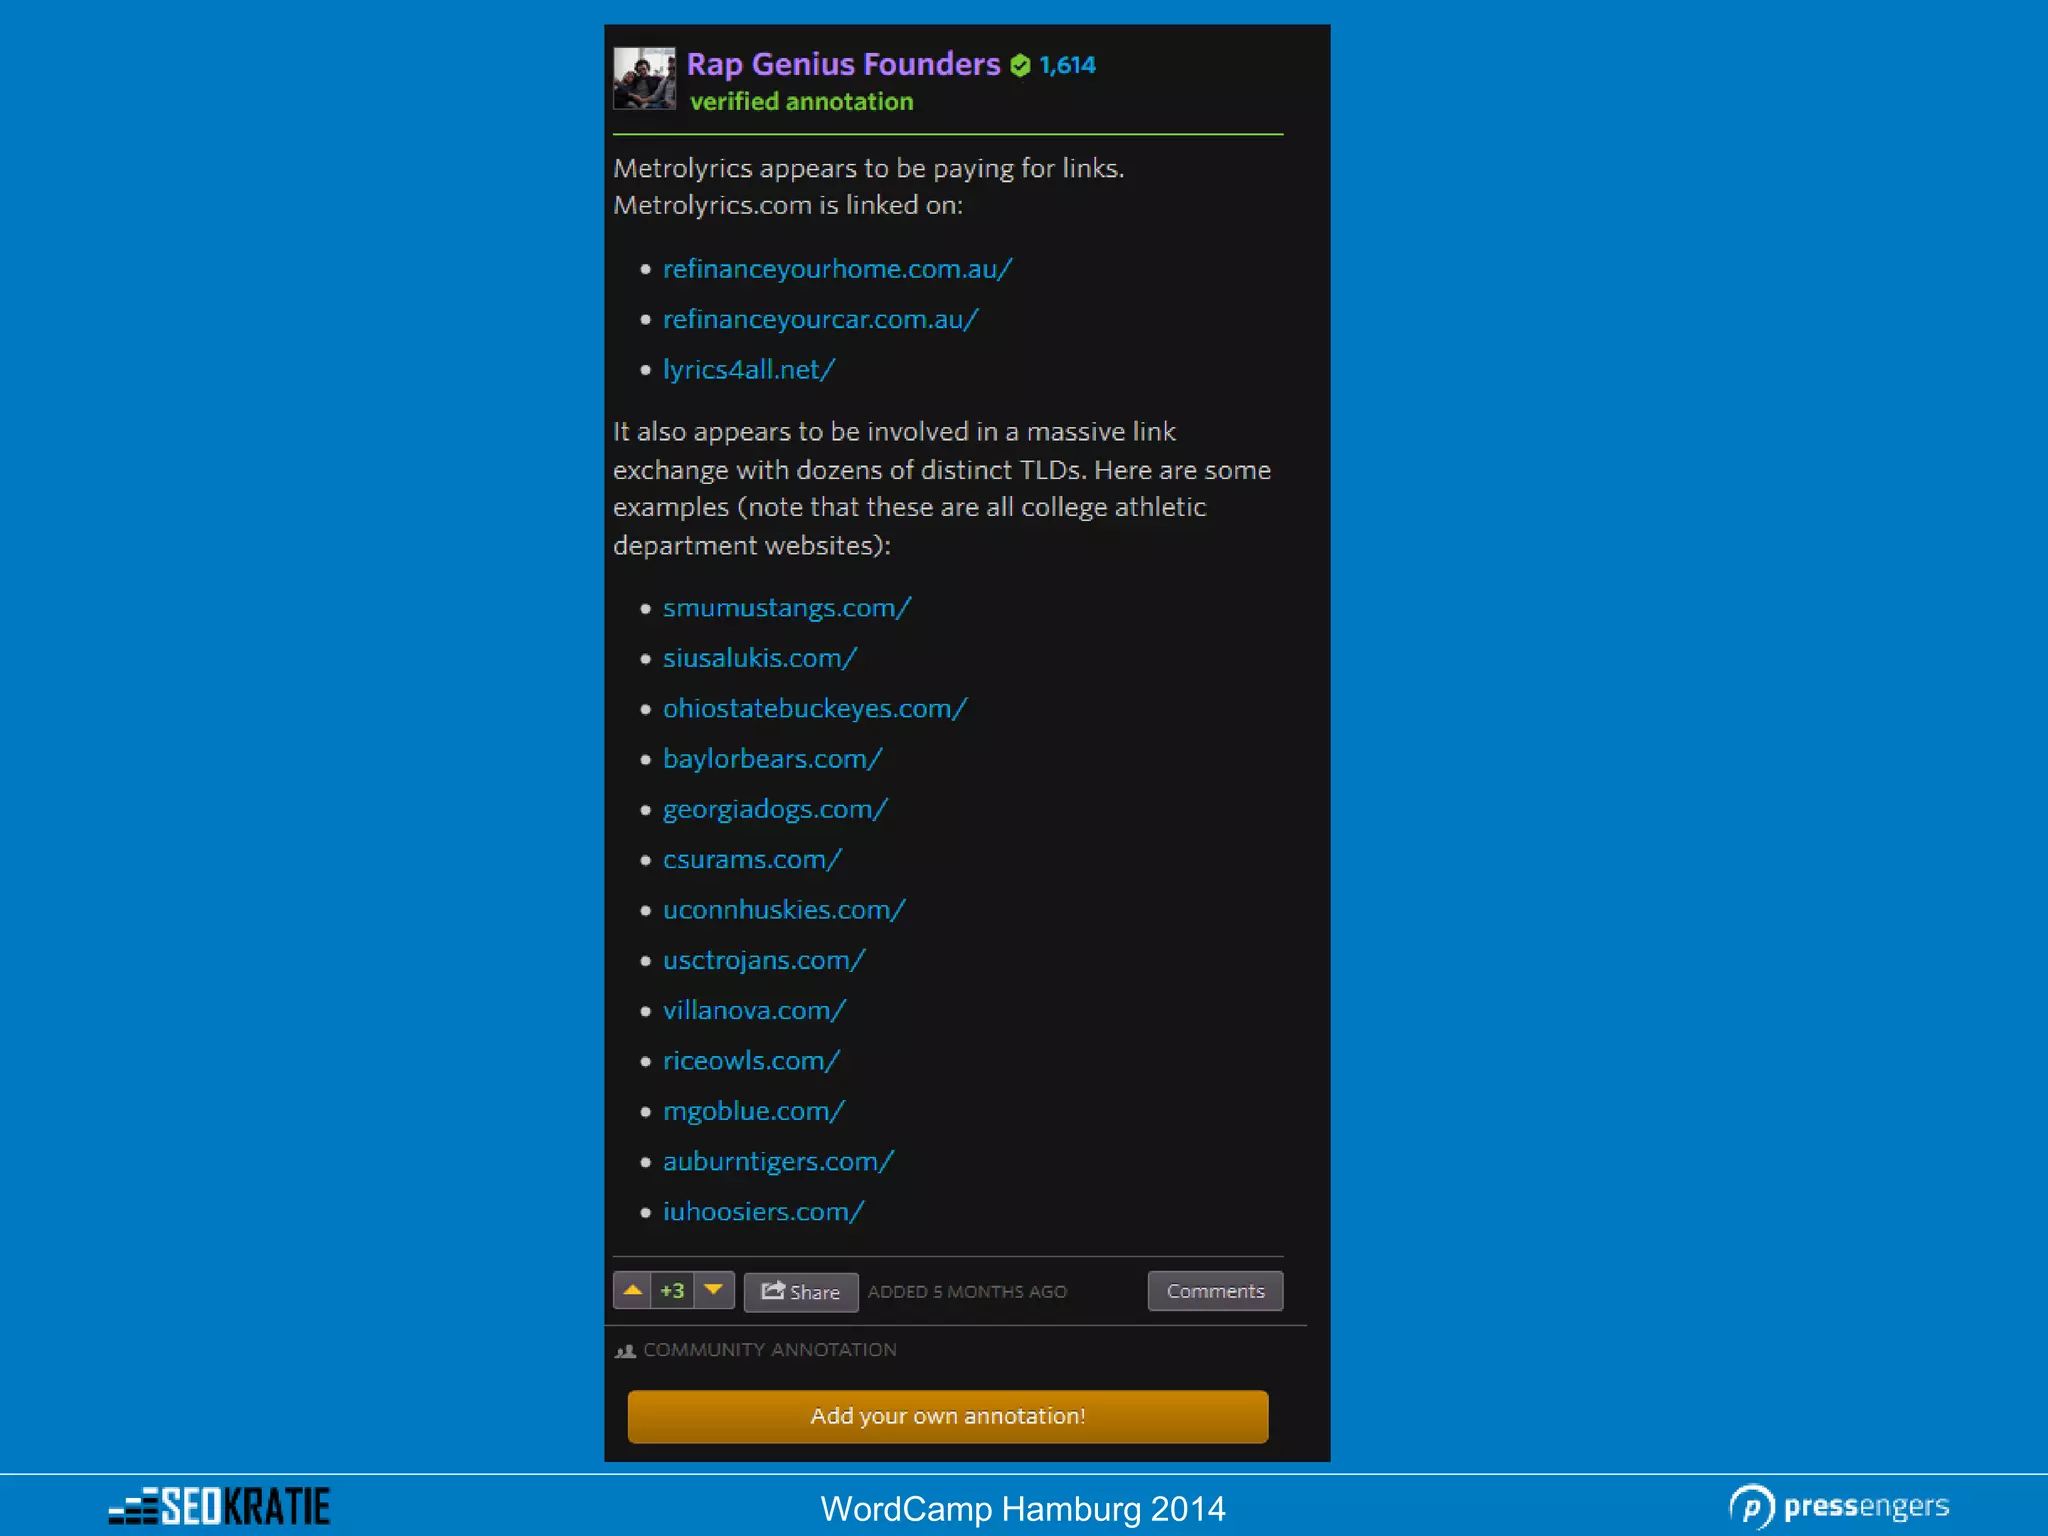Click the Seokratie logo
This screenshot has height=1536, width=2048.
[220, 1506]
